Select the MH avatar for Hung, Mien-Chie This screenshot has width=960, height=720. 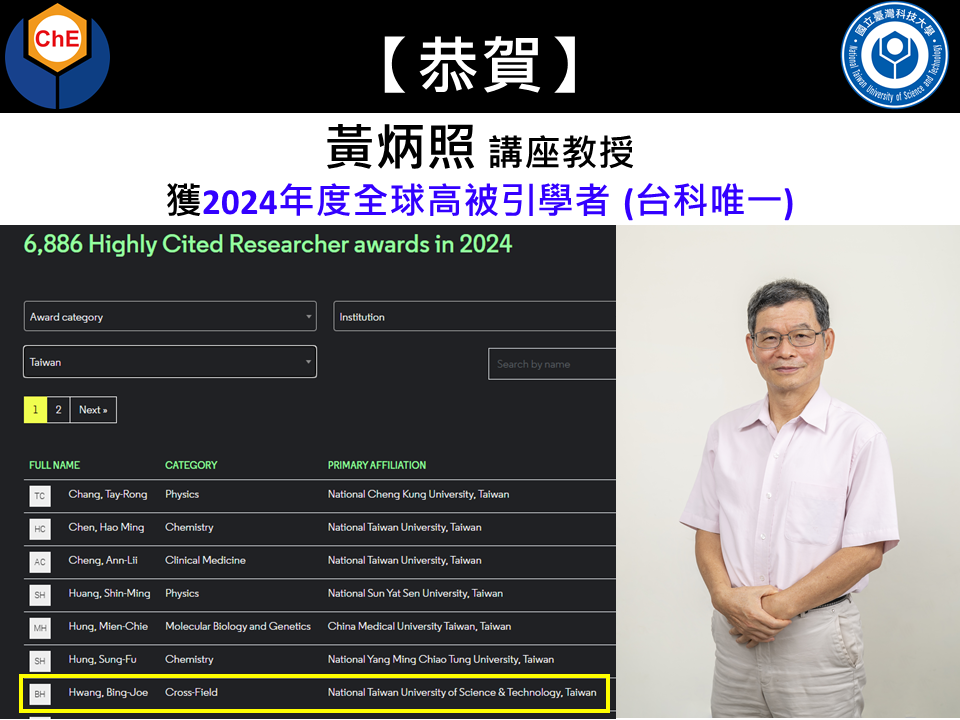click(39, 627)
